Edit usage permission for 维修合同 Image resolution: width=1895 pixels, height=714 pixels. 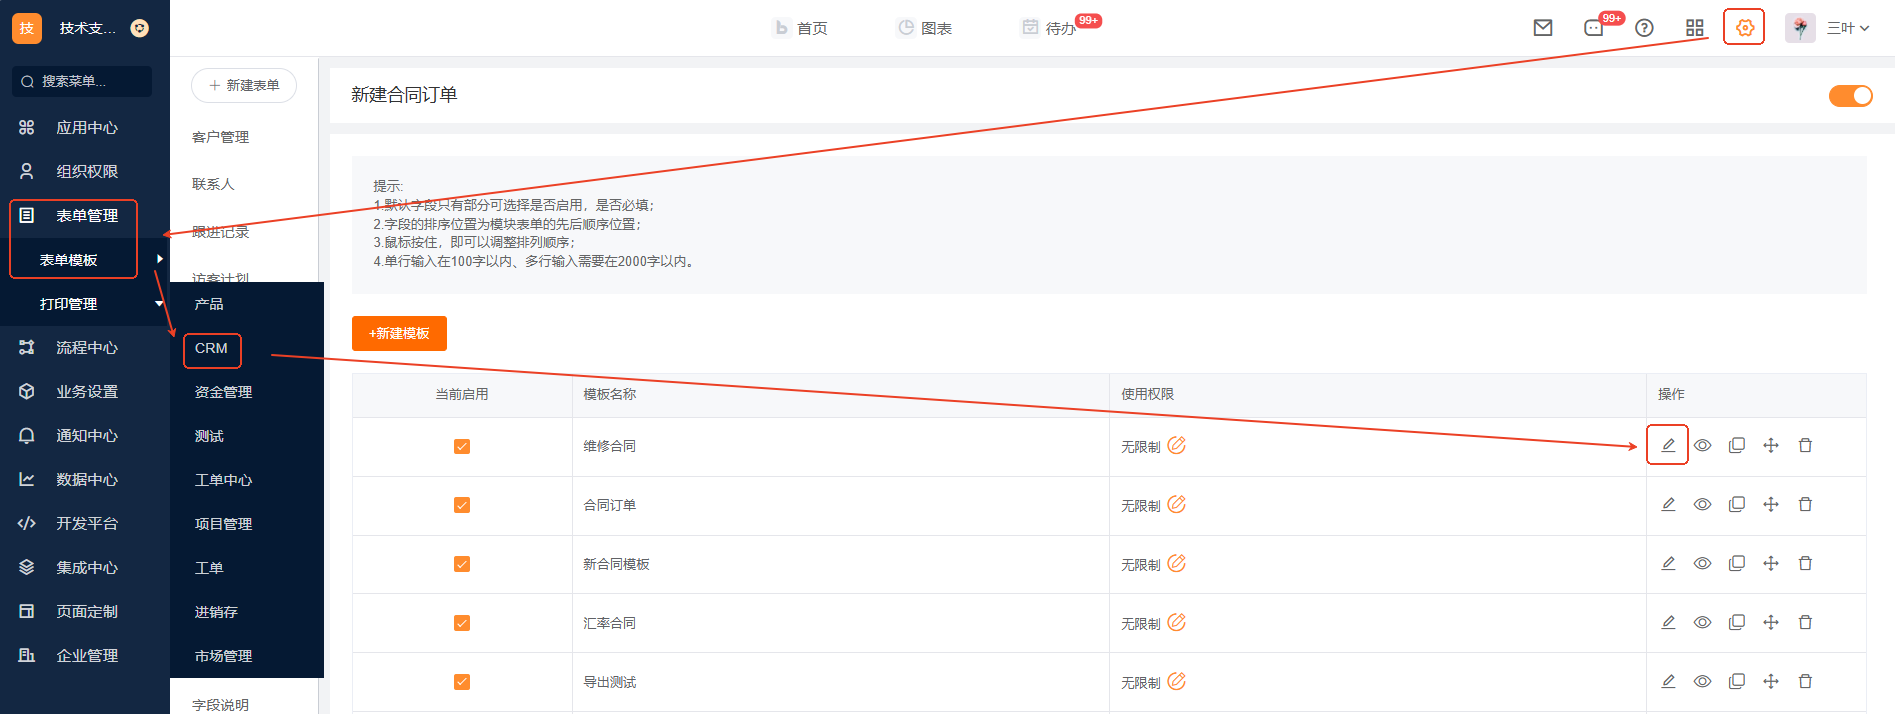[x=1177, y=446]
